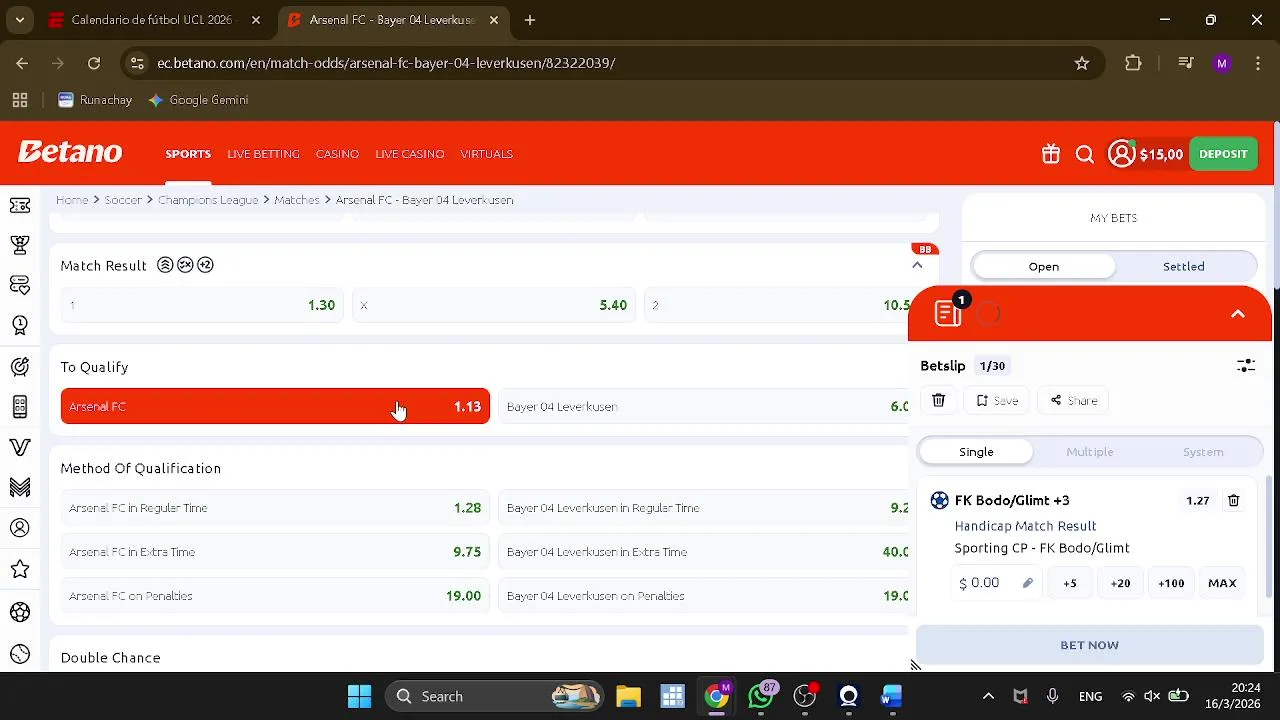This screenshot has width=1280, height=720.
Task: Show hidden system tray icons
Action: click(x=988, y=696)
